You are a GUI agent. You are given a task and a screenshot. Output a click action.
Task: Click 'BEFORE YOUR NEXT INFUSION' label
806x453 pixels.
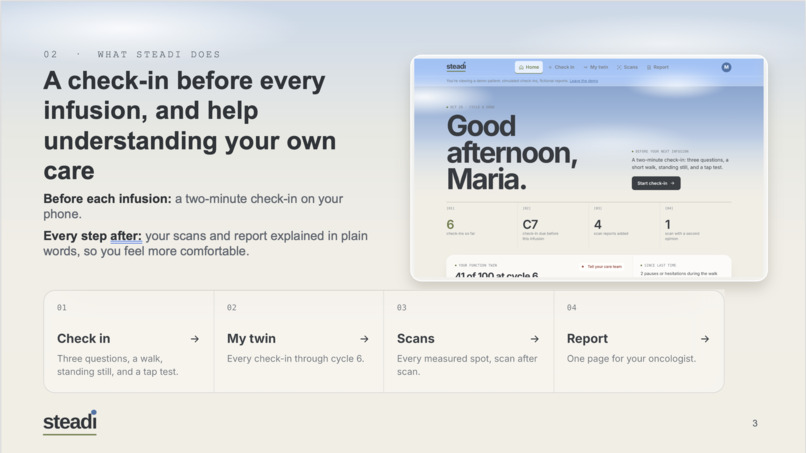660,152
